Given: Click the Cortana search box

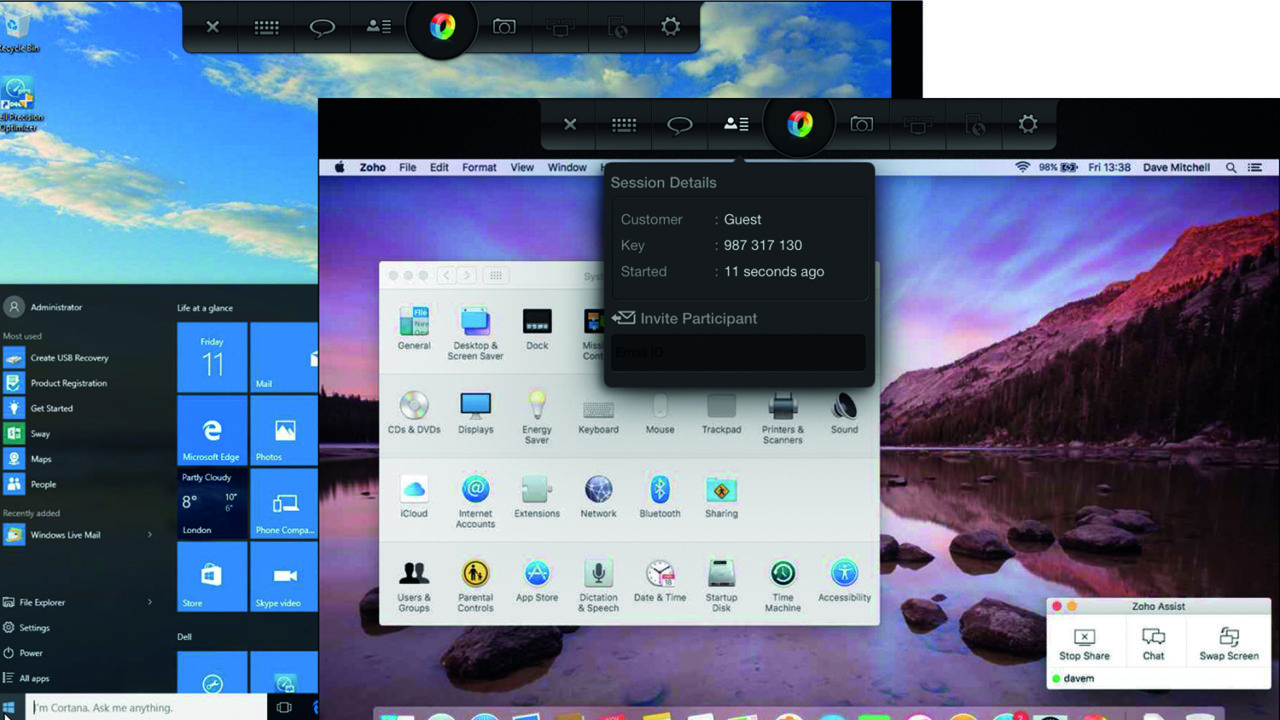Looking at the screenshot, I should pos(145,708).
